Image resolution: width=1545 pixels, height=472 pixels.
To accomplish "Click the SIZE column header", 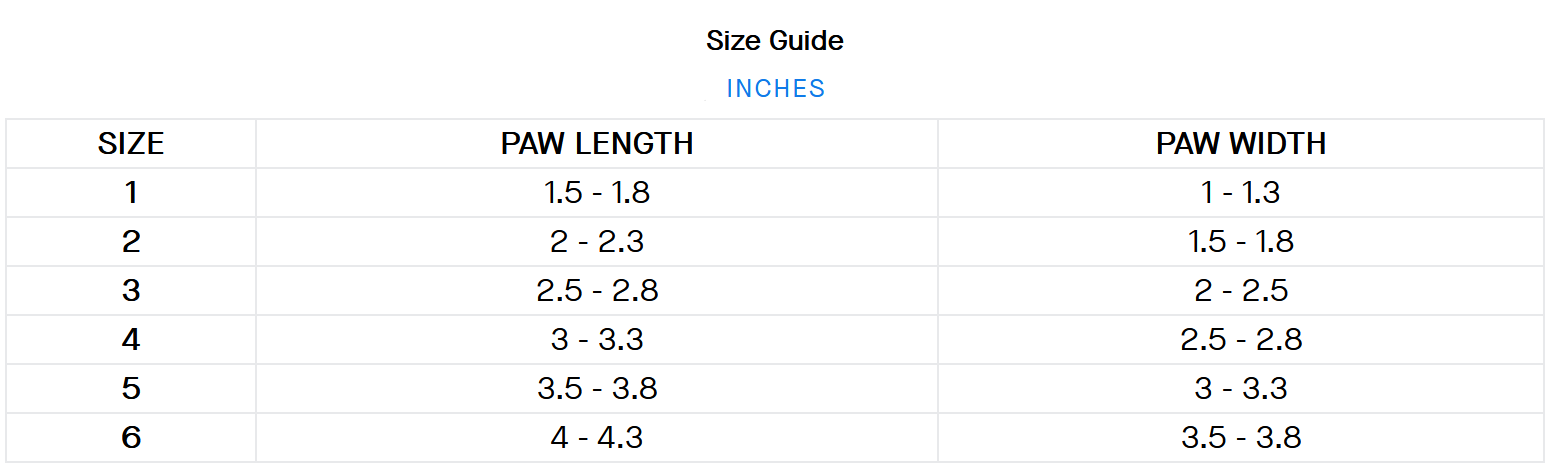I will [x=131, y=144].
